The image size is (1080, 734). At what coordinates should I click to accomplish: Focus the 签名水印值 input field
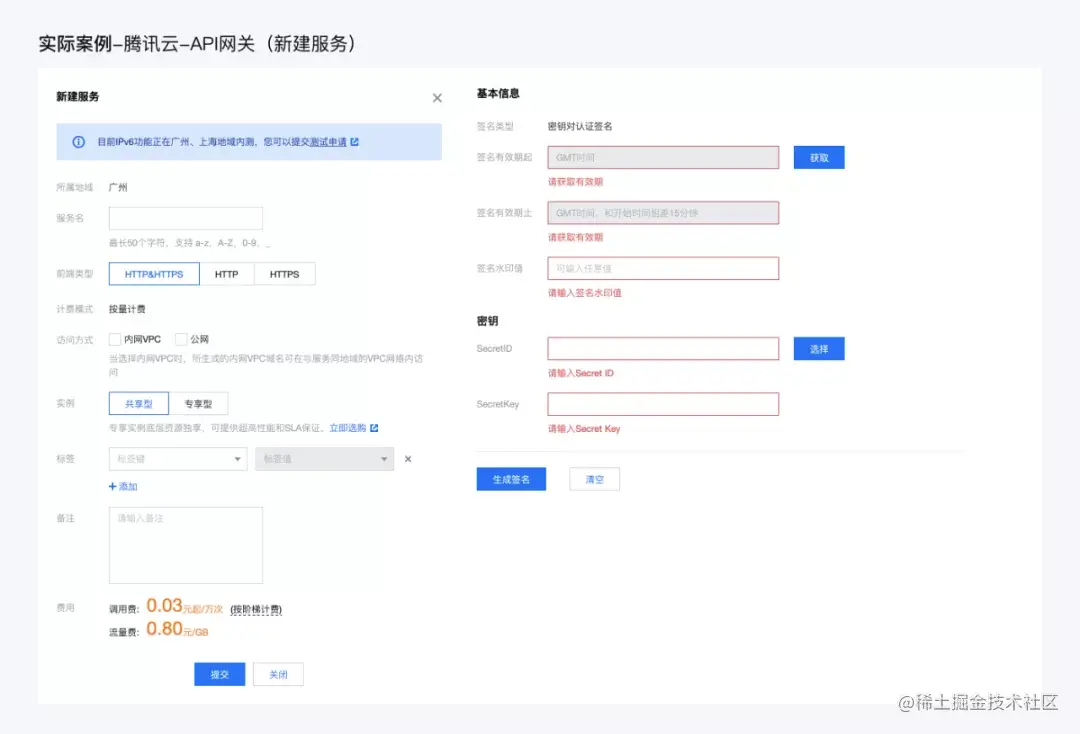[663, 269]
